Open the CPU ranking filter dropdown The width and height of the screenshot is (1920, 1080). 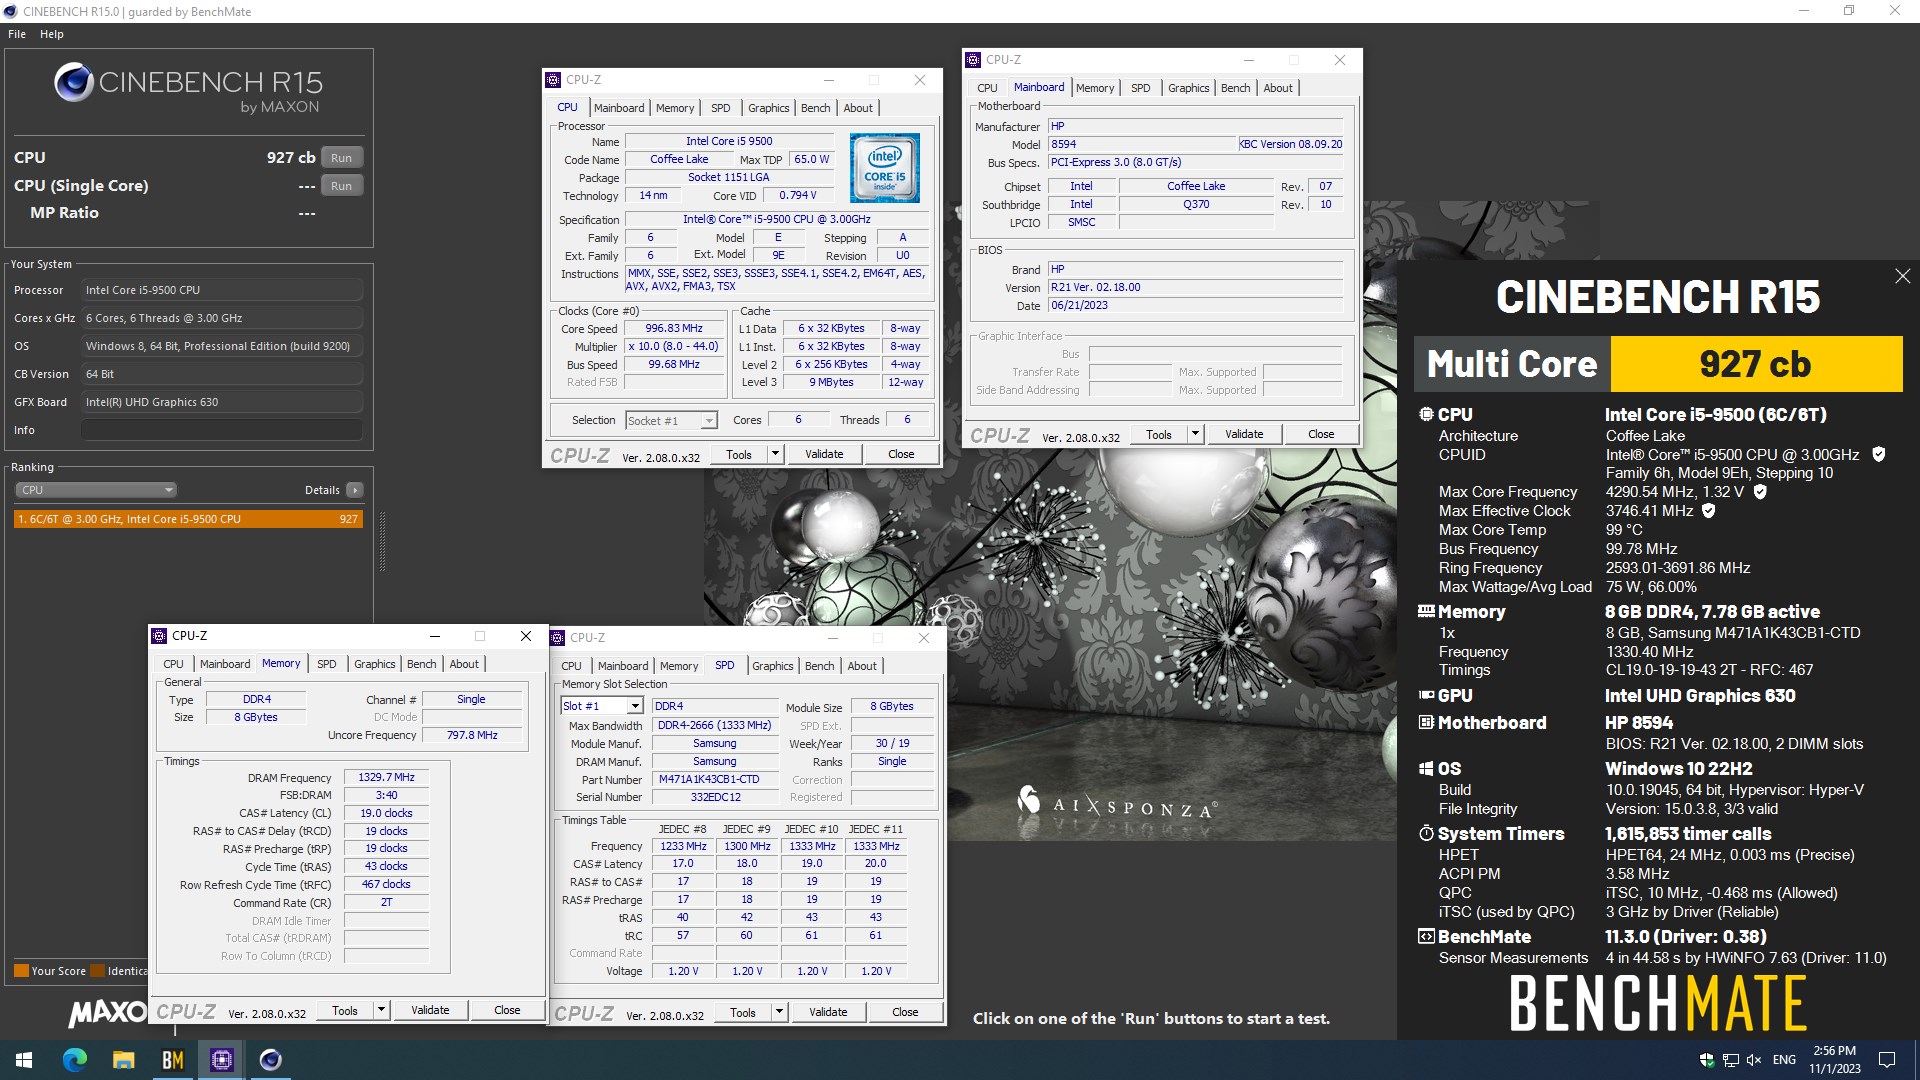click(96, 490)
